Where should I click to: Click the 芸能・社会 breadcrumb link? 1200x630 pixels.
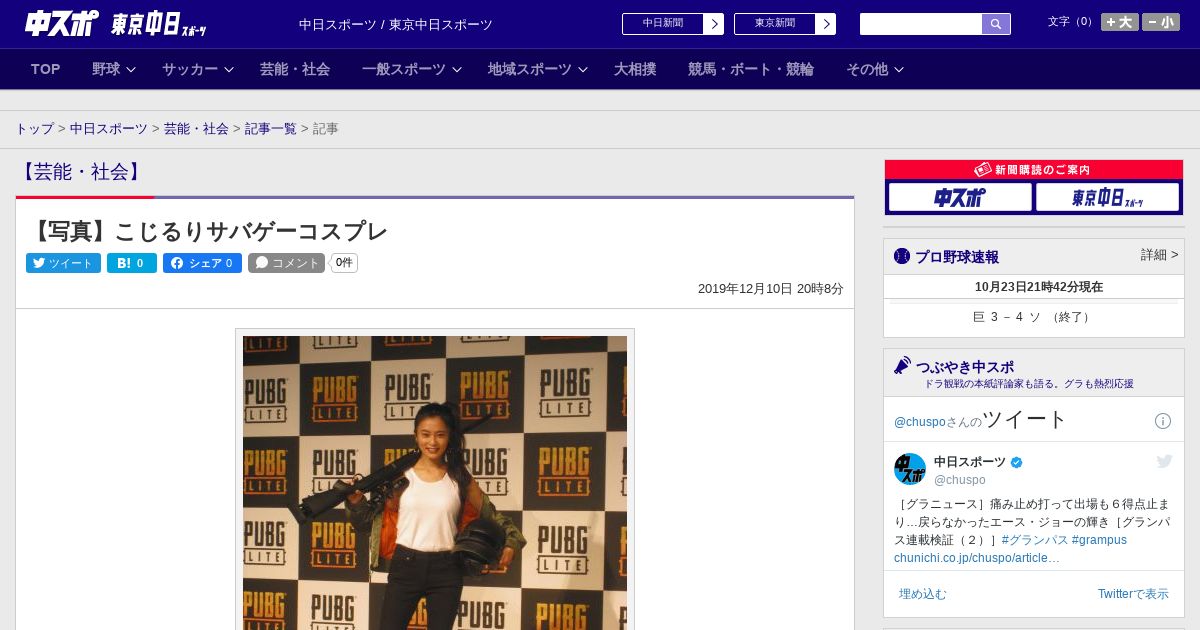(x=196, y=129)
